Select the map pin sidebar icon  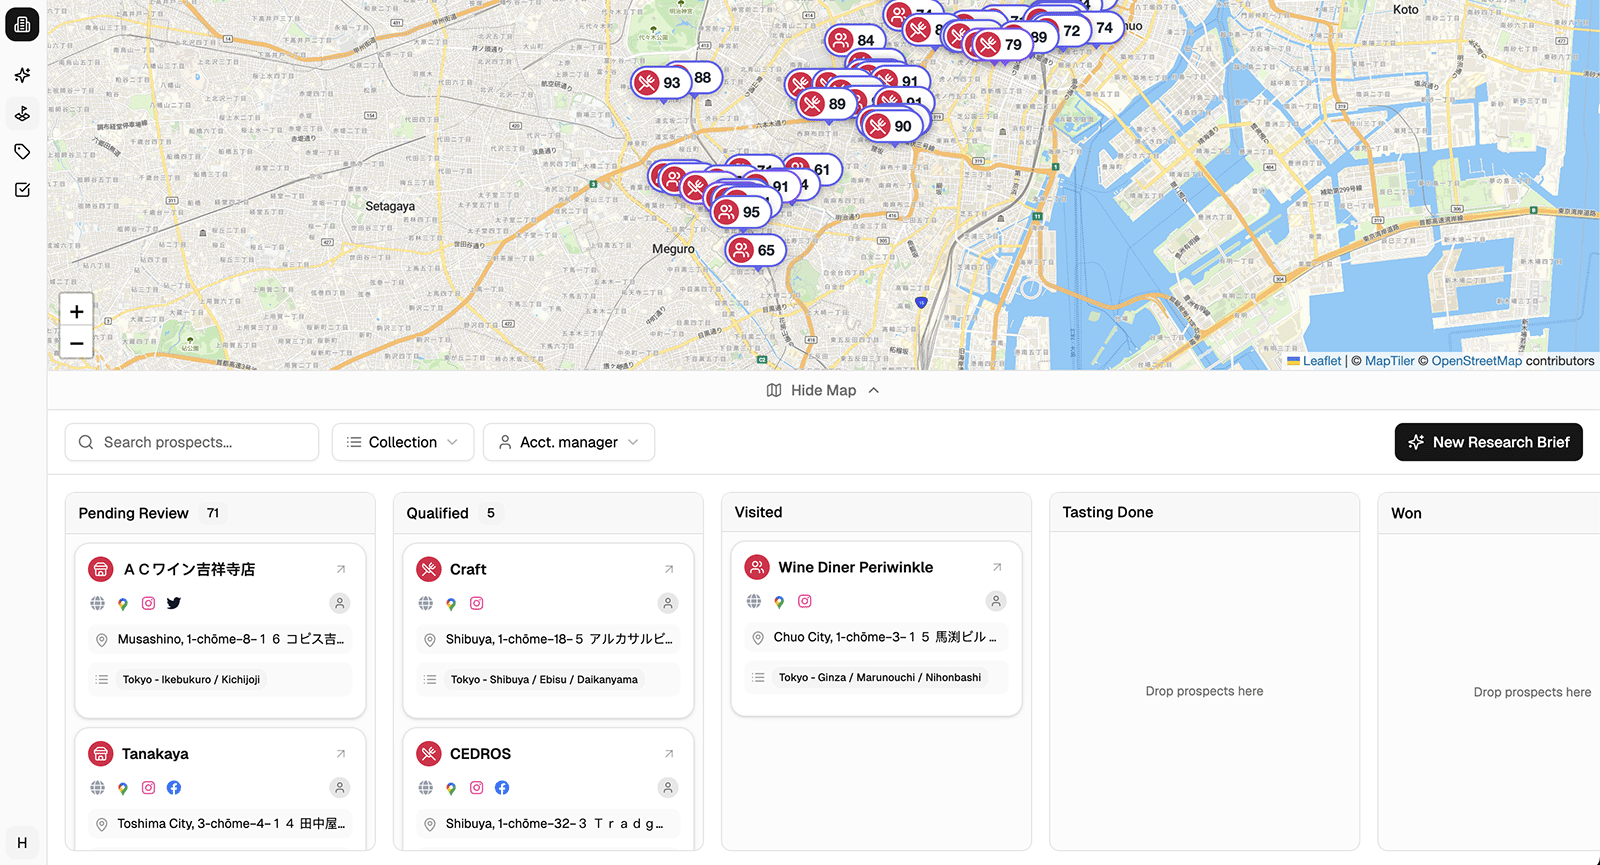pyautogui.click(x=22, y=113)
